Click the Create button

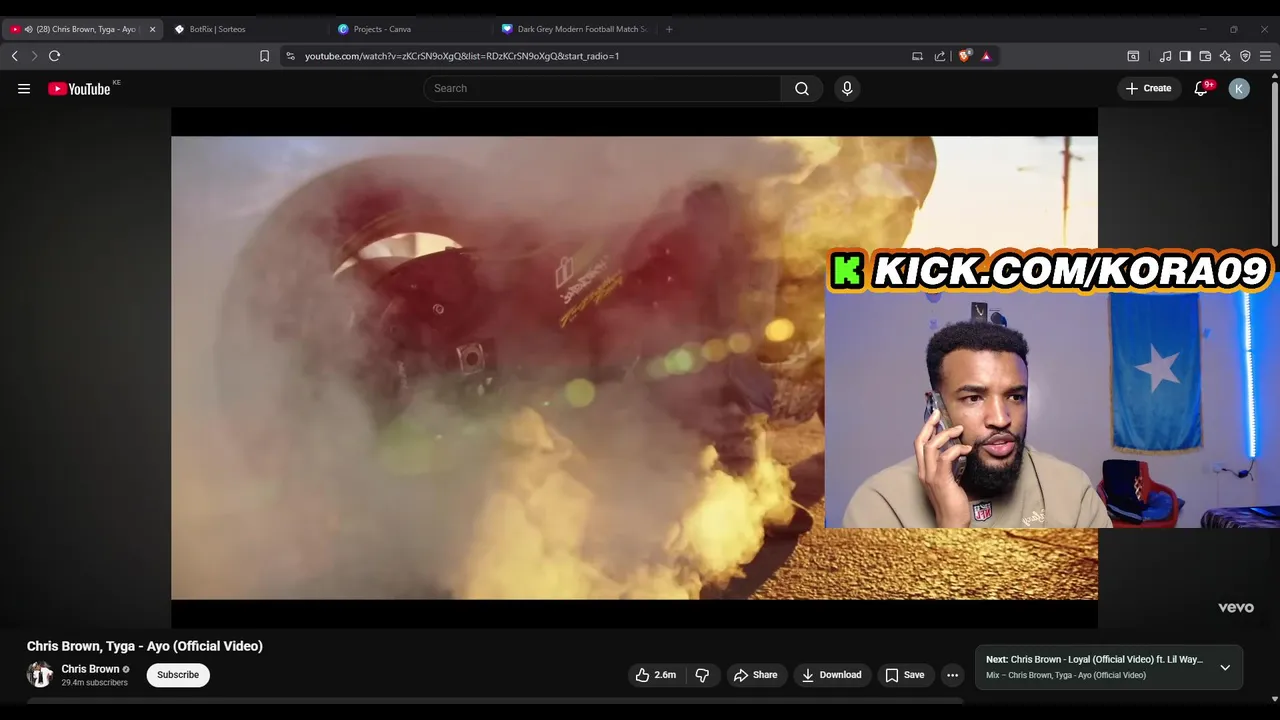[1148, 88]
